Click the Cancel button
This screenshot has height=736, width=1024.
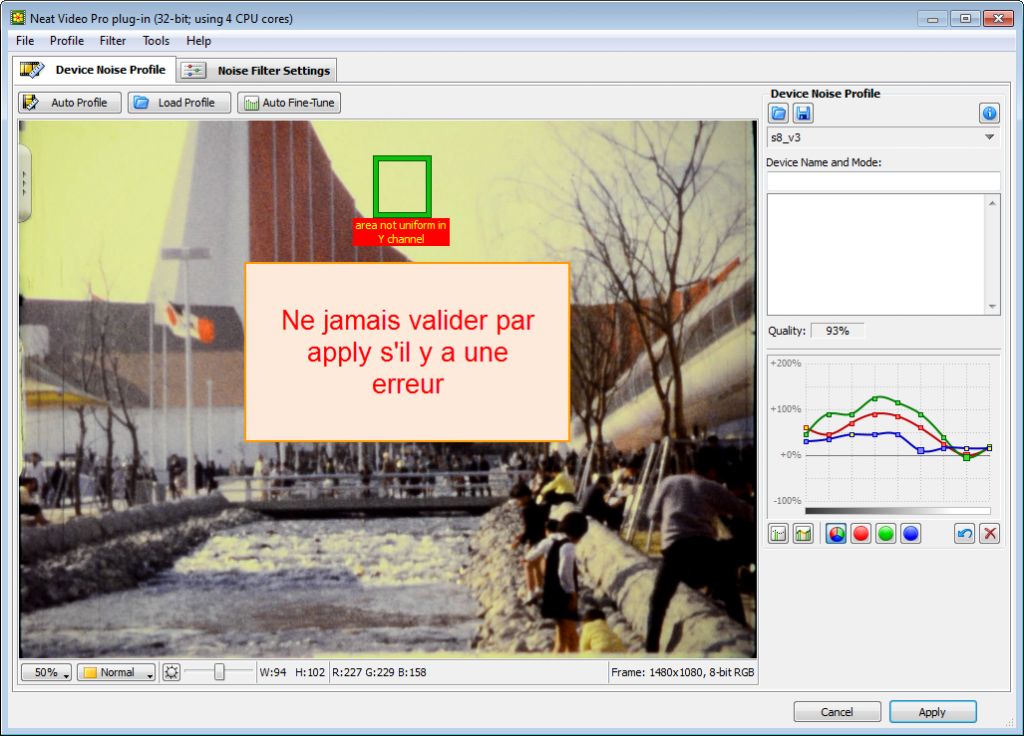pyautogui.click(x=837, y=712)
